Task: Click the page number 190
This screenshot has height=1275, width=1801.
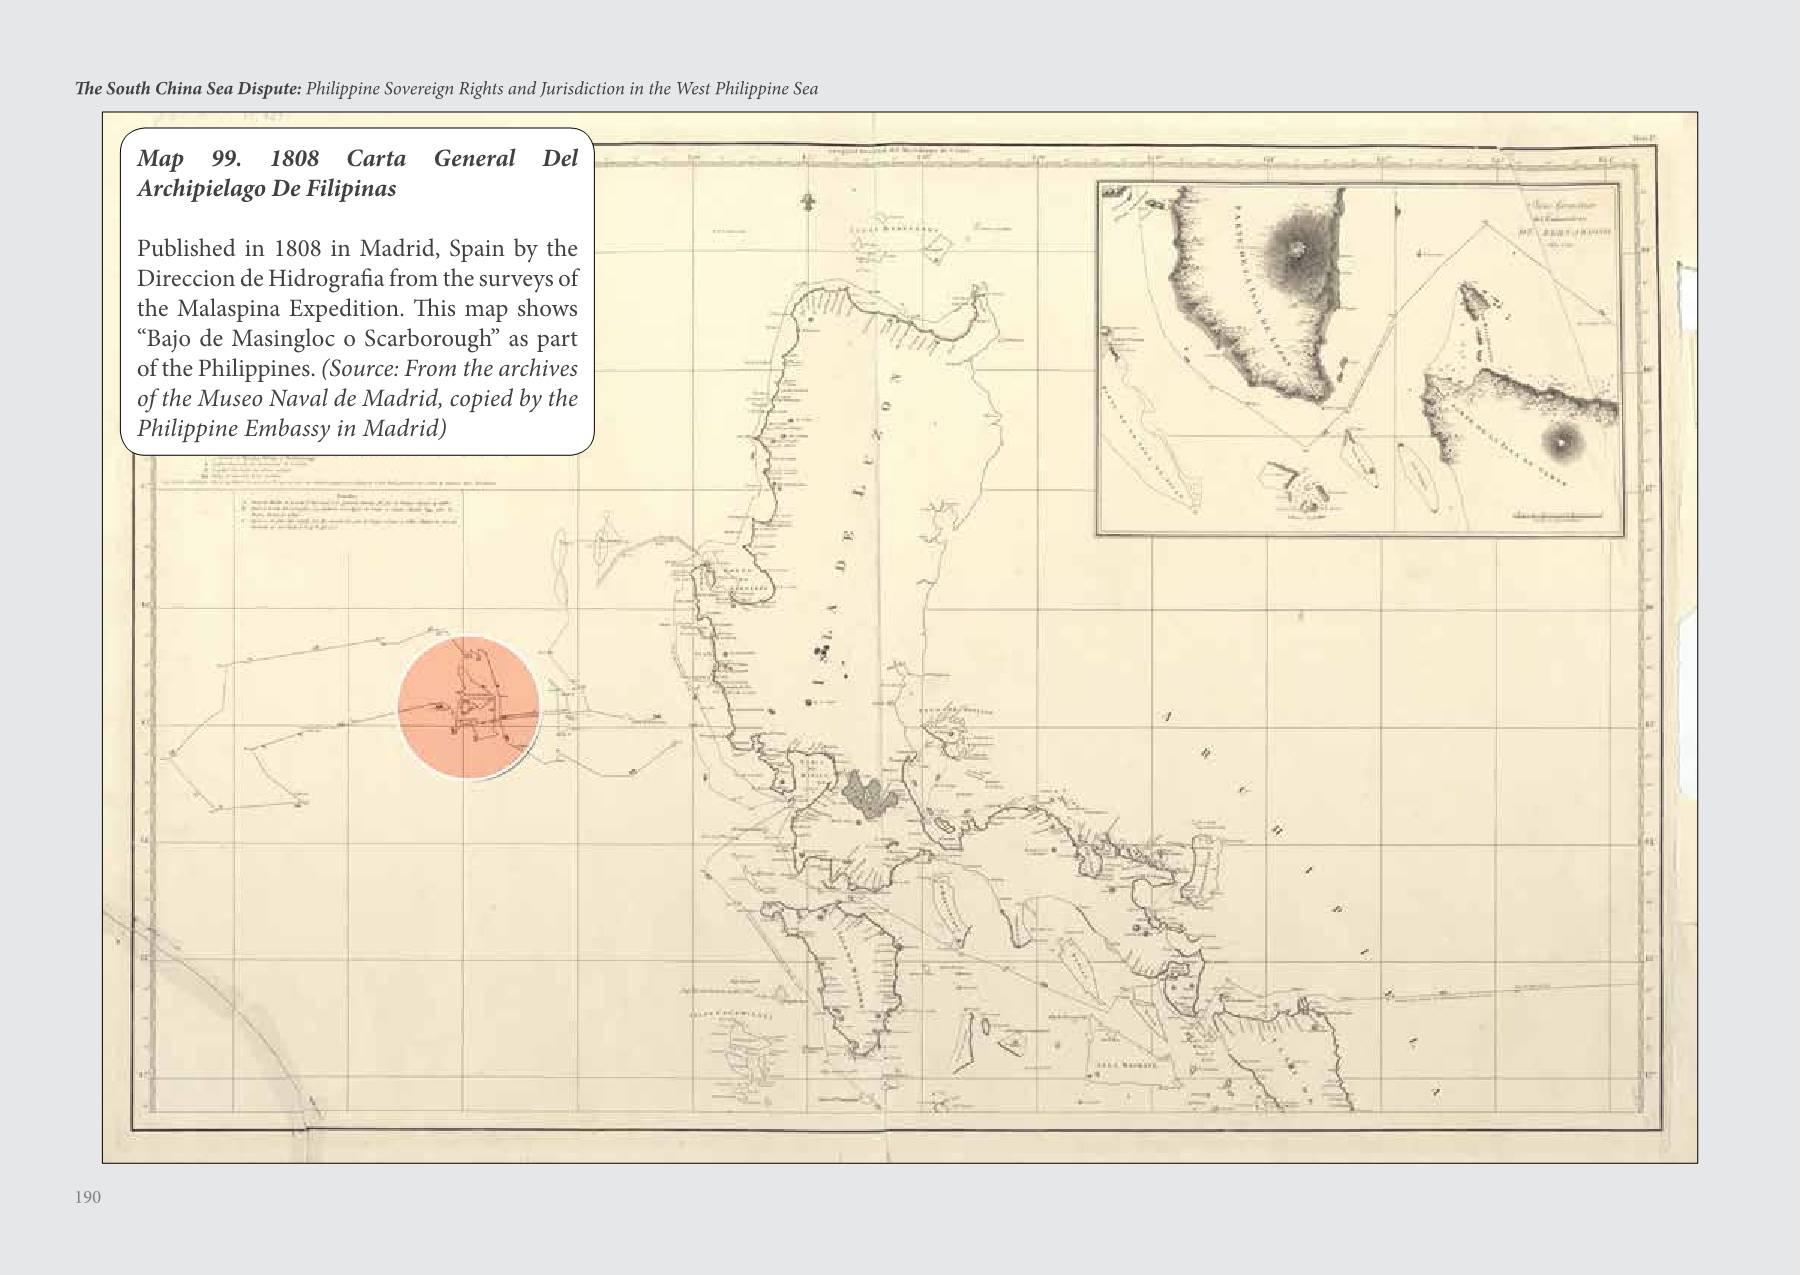Action: (x=88, y=1197)
